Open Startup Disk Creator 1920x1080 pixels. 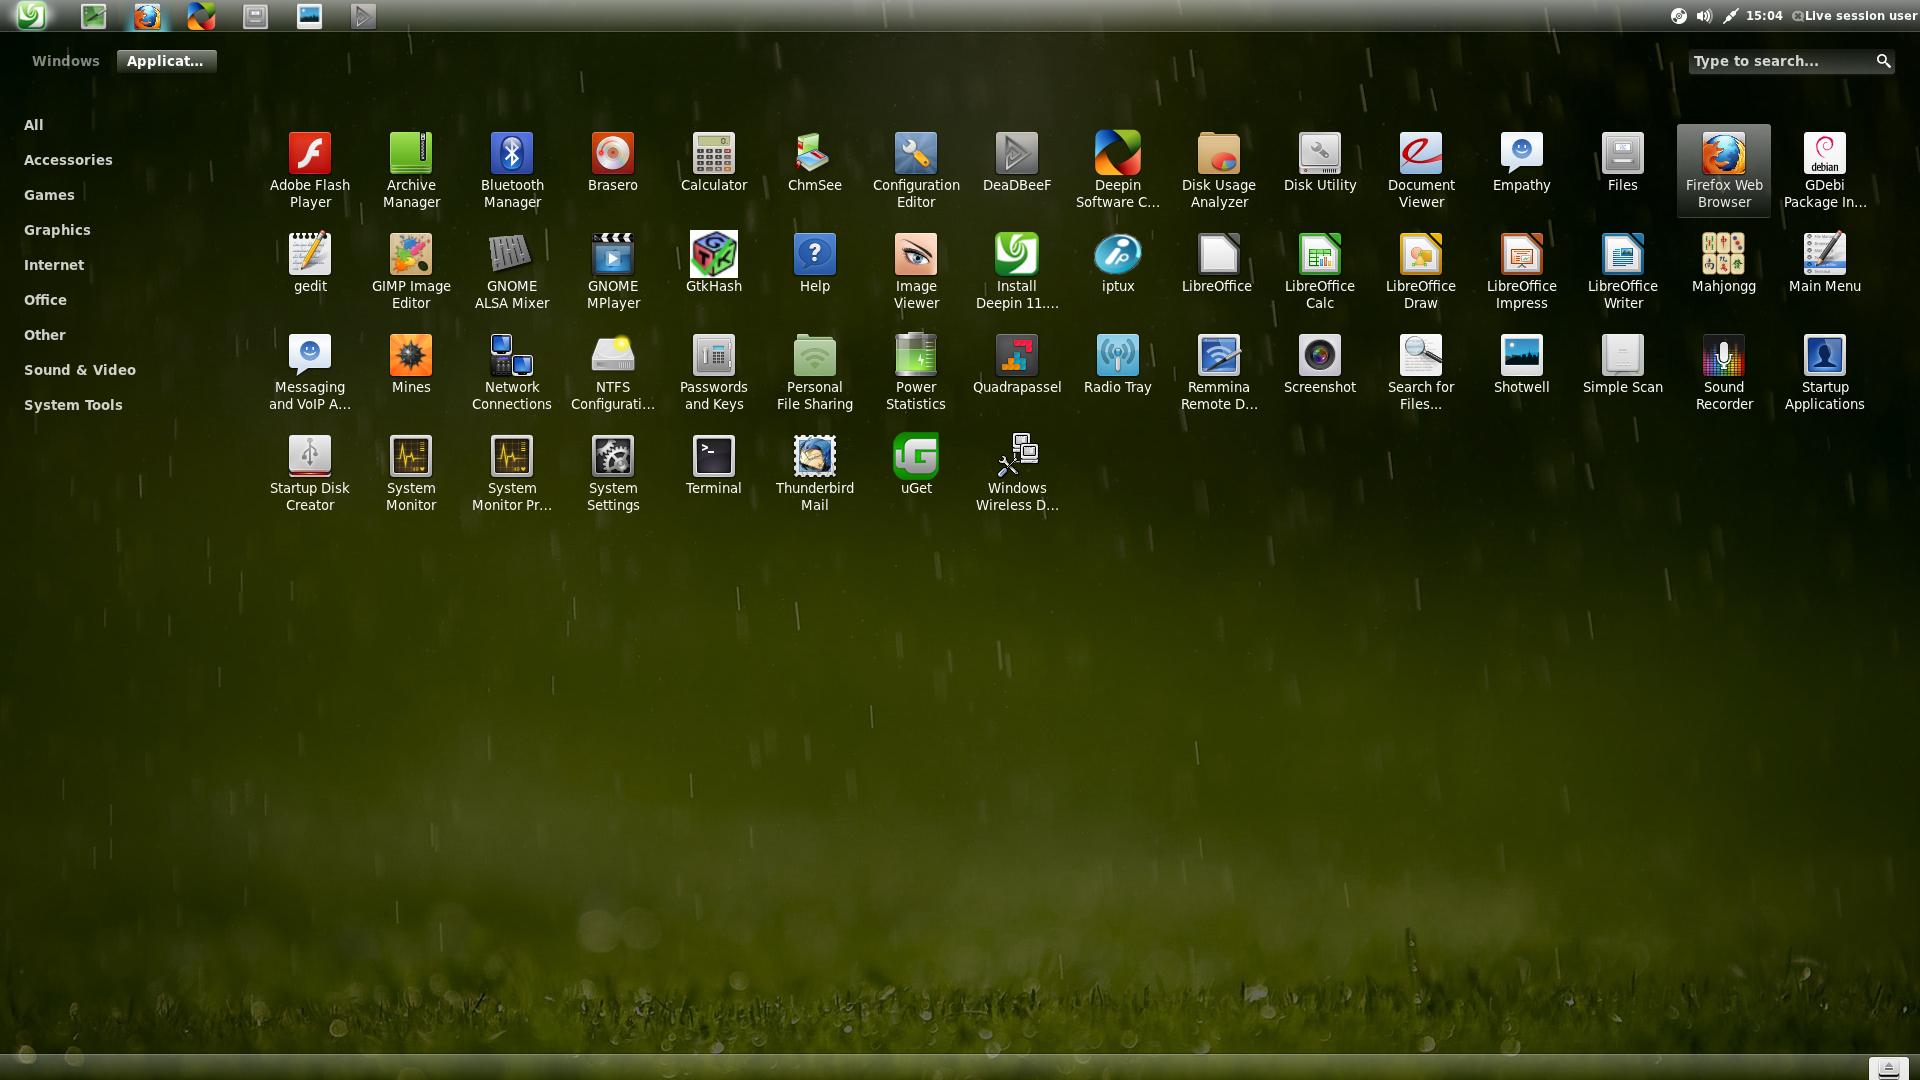click(310, 473)
